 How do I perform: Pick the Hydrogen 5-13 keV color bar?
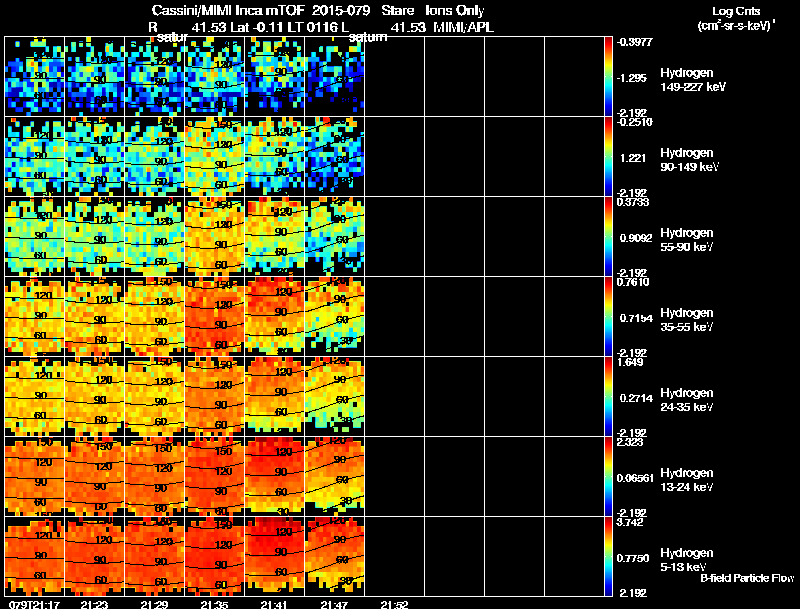(x=608, y=556)
